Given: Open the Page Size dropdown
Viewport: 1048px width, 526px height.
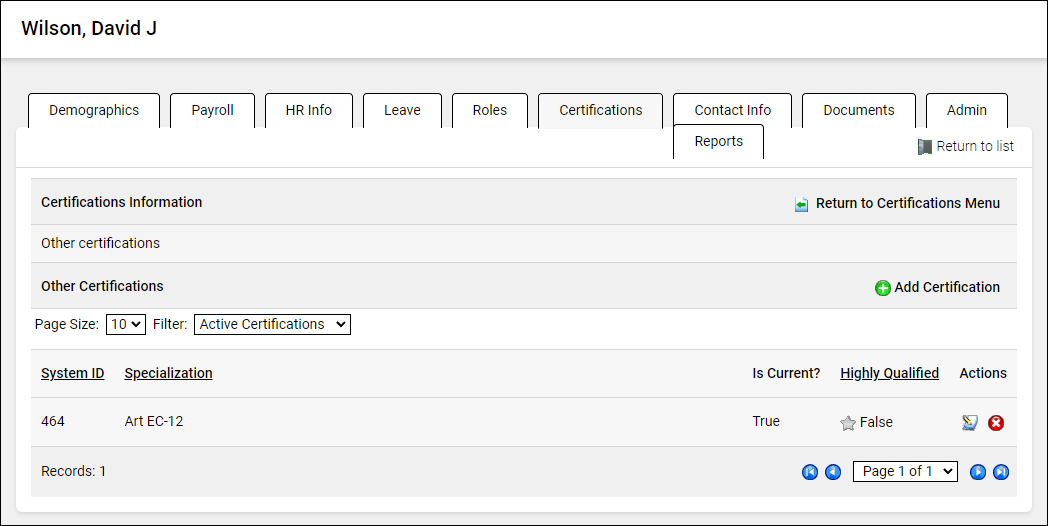Looking at the screenshot, I should (126, 324).
